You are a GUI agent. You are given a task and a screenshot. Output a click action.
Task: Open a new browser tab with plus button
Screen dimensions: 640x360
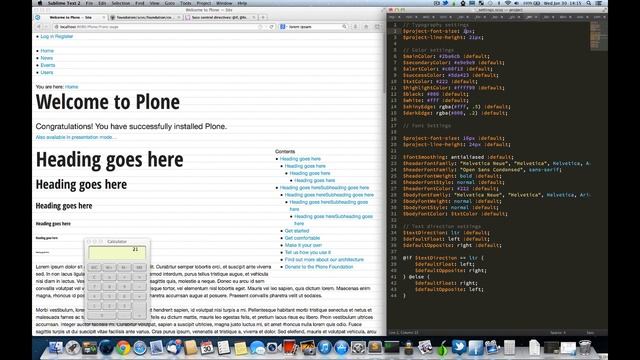pyautogui.click(x=263, y=18)
